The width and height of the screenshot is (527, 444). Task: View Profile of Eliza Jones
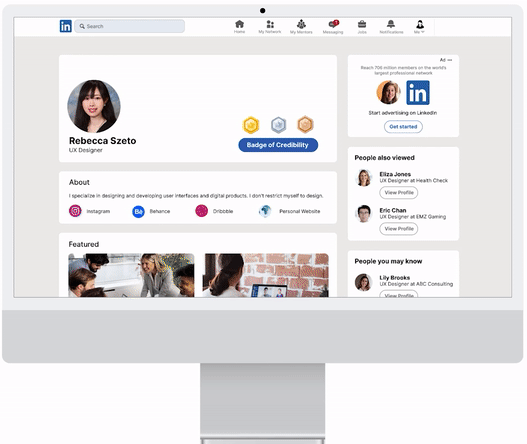399,193
